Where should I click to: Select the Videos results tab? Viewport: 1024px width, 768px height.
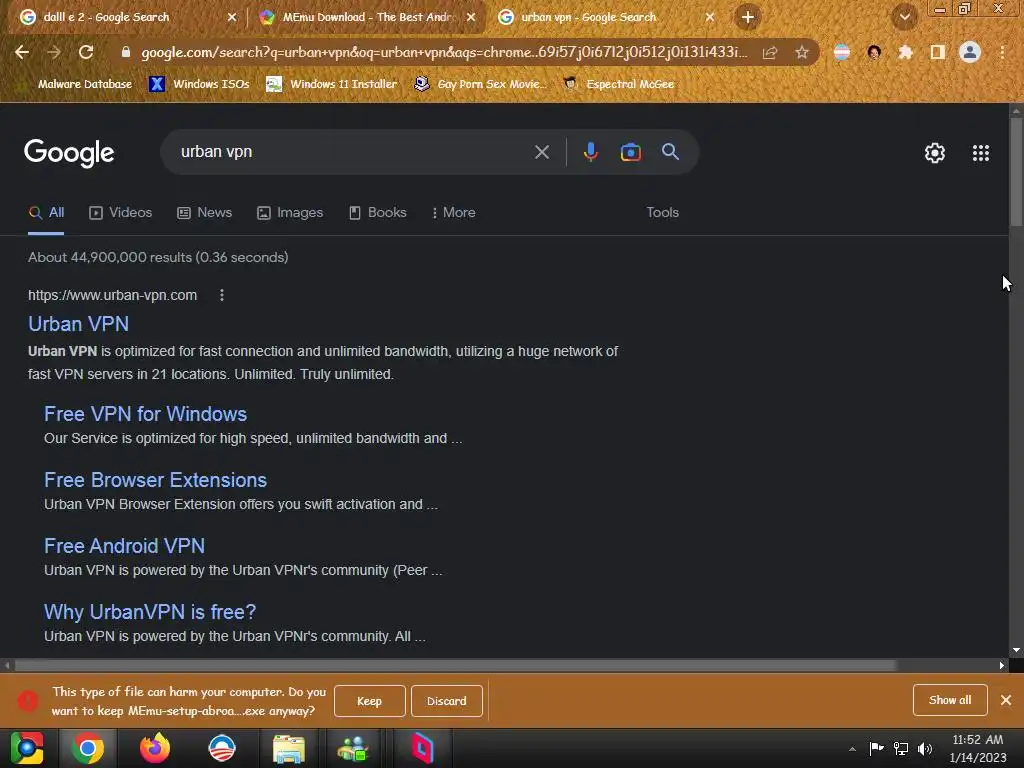[121, 213]
